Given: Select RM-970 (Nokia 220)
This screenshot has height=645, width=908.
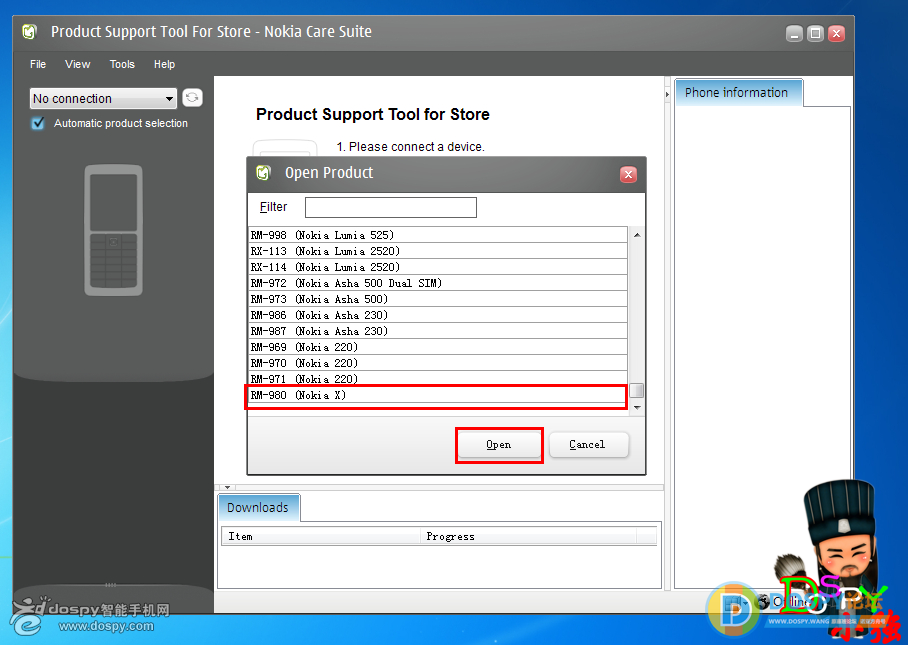Looking at the screenshot, I should (438, 364).
